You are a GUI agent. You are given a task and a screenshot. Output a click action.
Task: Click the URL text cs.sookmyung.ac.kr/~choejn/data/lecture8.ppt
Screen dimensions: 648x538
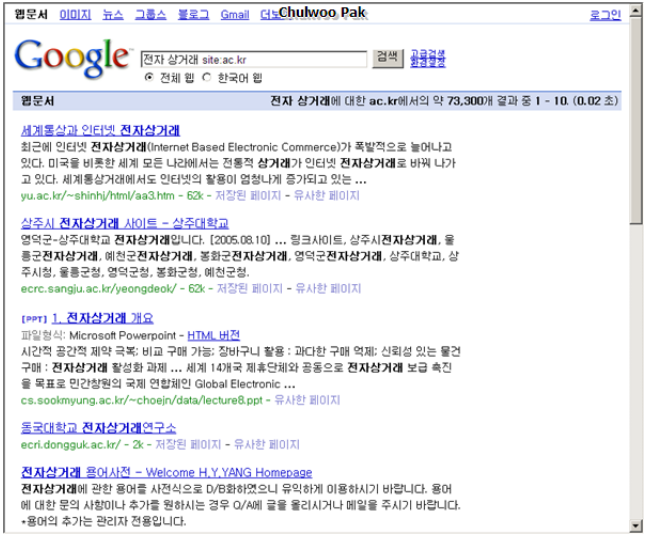pyautogui.click(x=142, y=400)
